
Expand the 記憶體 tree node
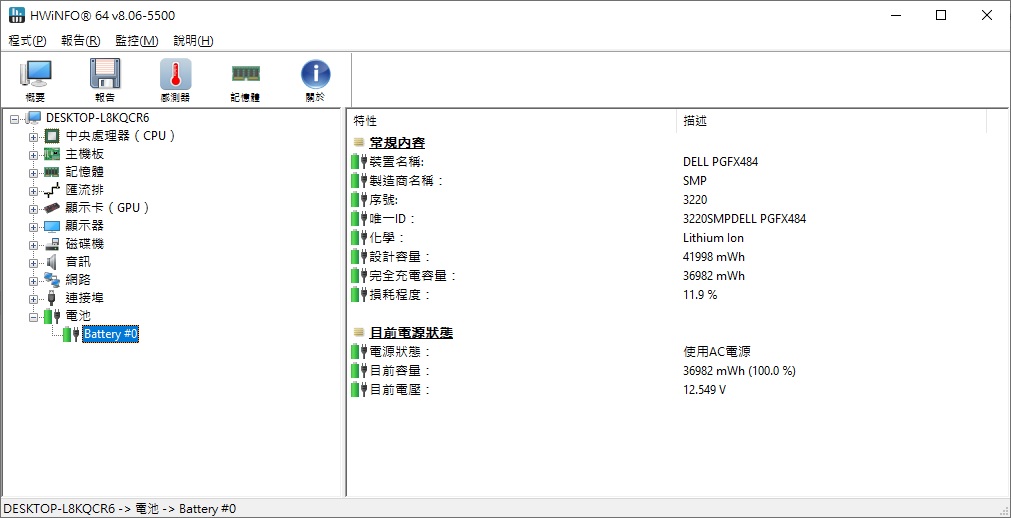(34, 173)
